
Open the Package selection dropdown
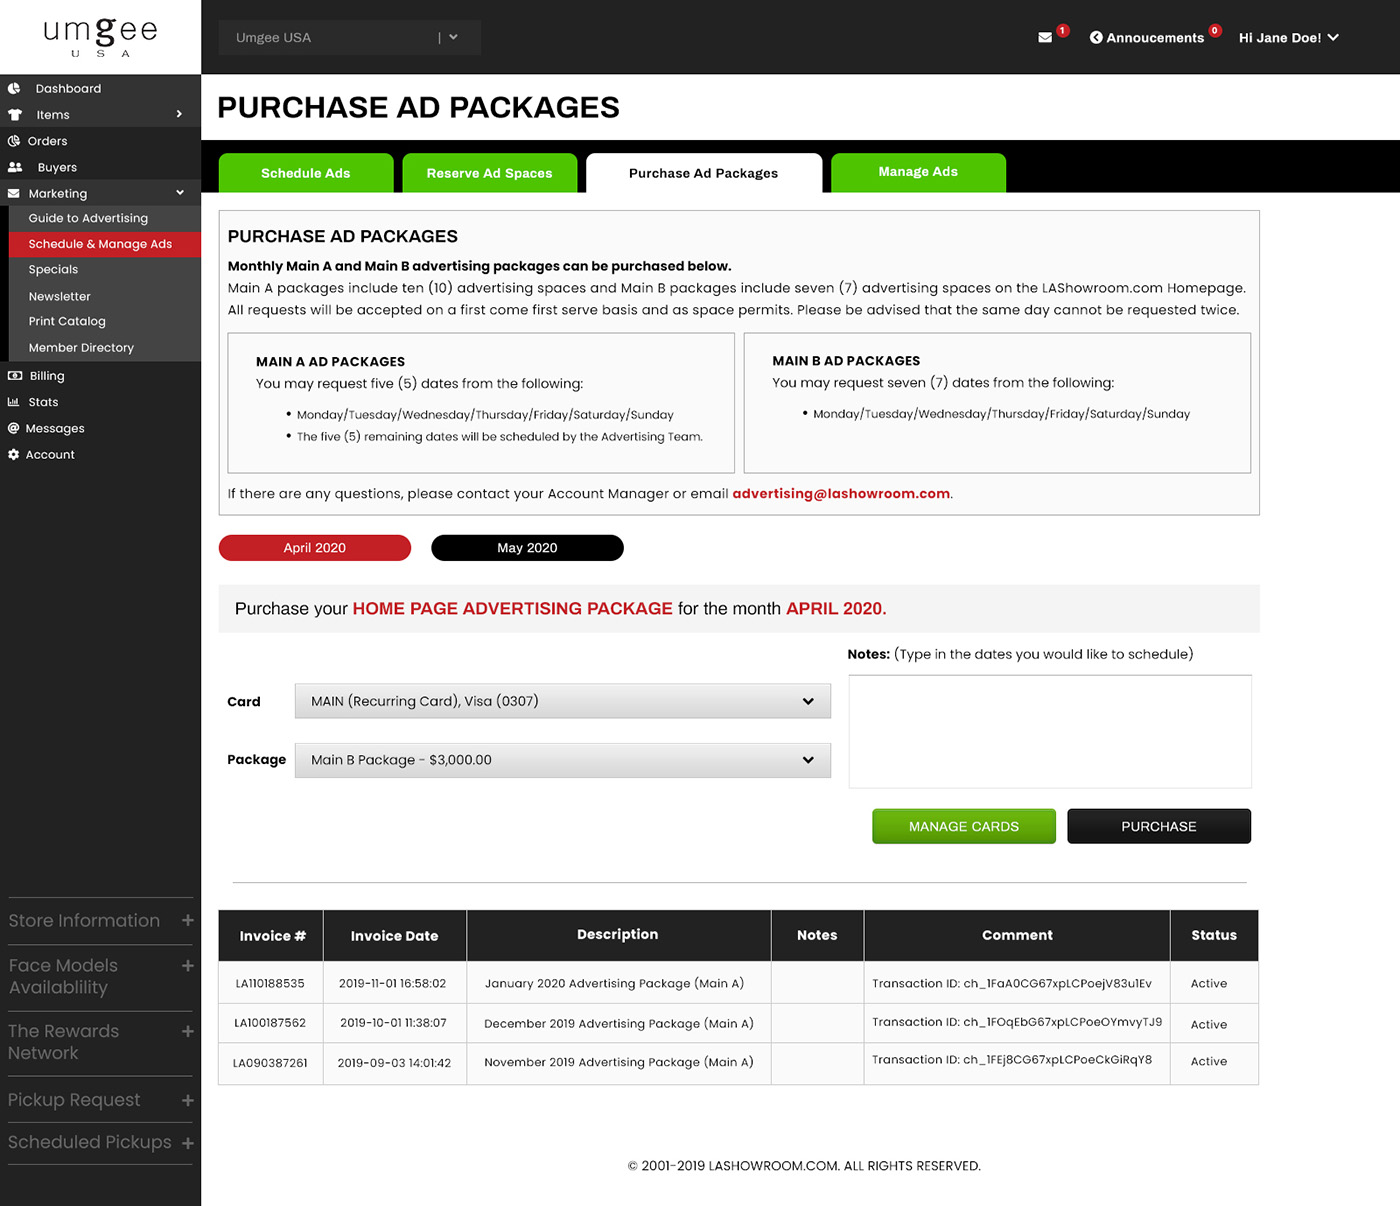click(562, 760)
